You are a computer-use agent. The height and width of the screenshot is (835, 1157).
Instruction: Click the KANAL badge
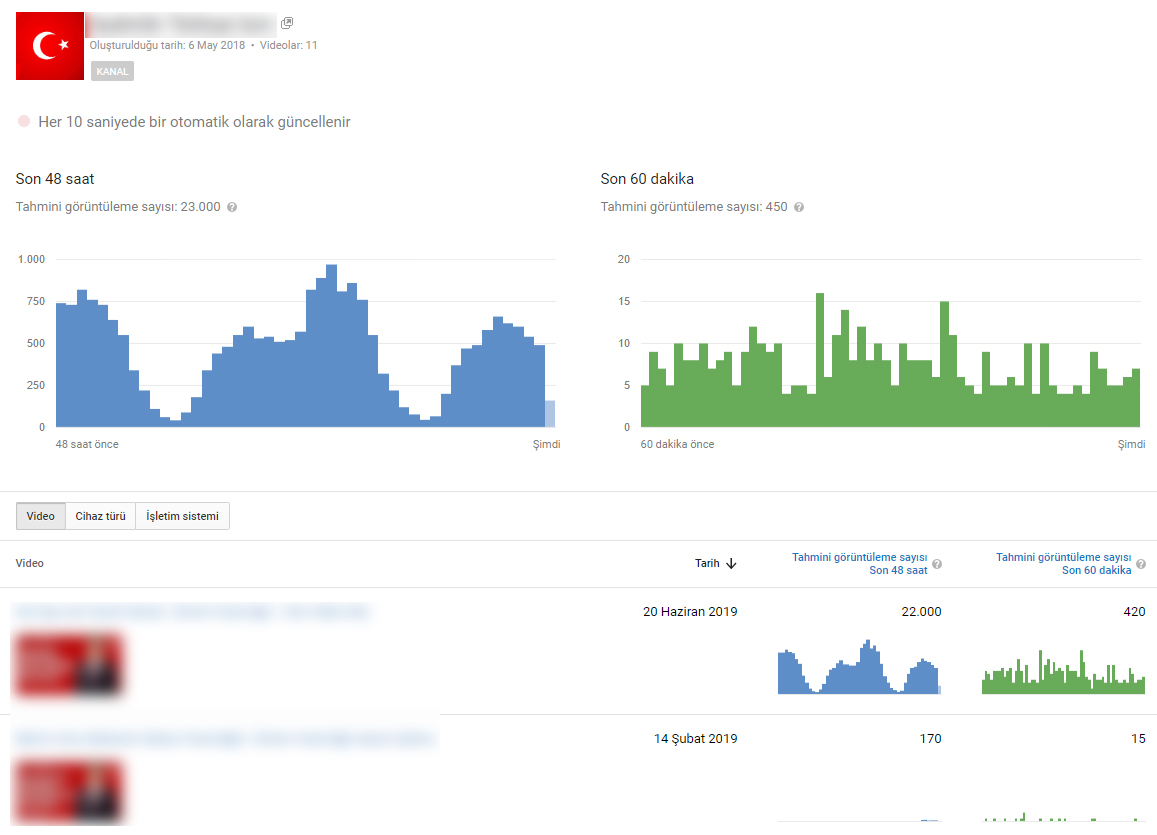pos(112,72)
